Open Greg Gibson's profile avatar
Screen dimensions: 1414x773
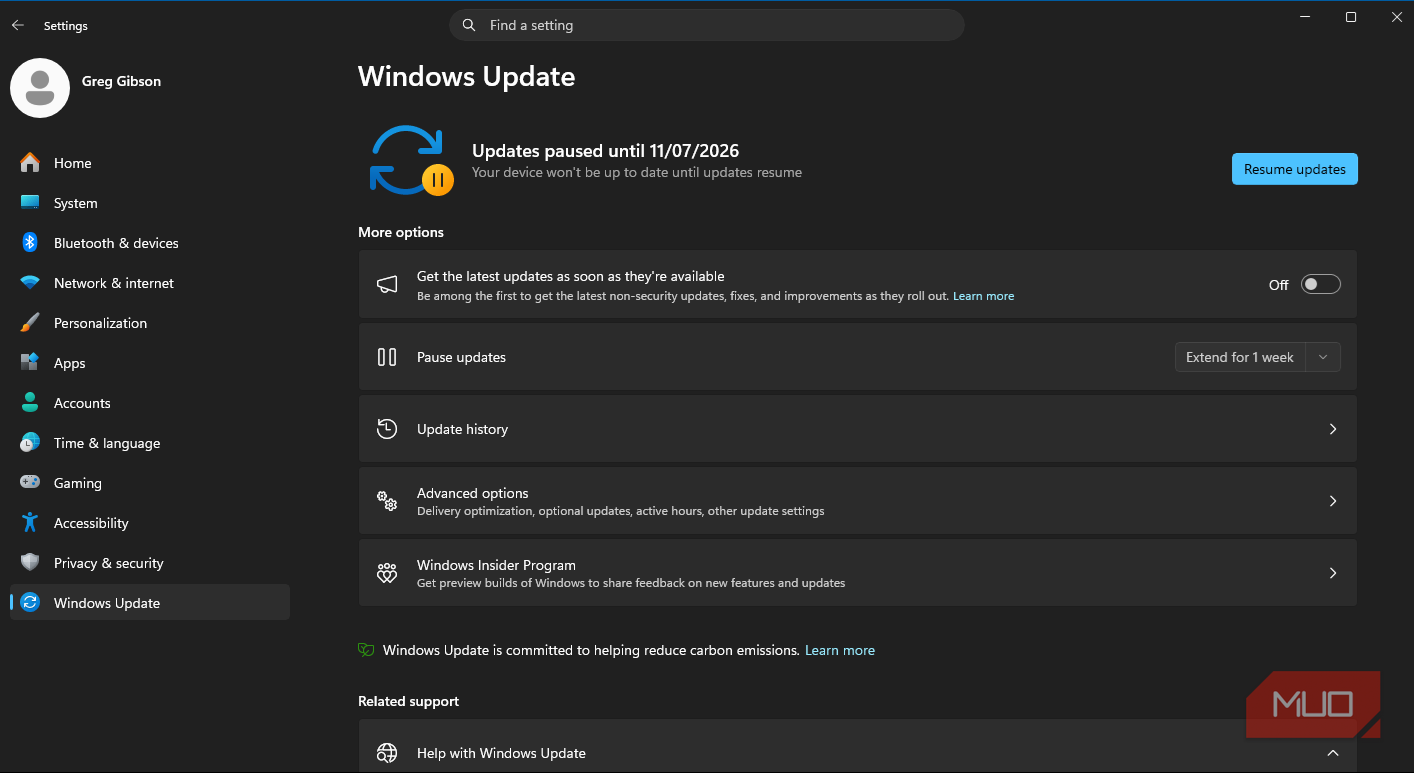(x=40, y=87)
